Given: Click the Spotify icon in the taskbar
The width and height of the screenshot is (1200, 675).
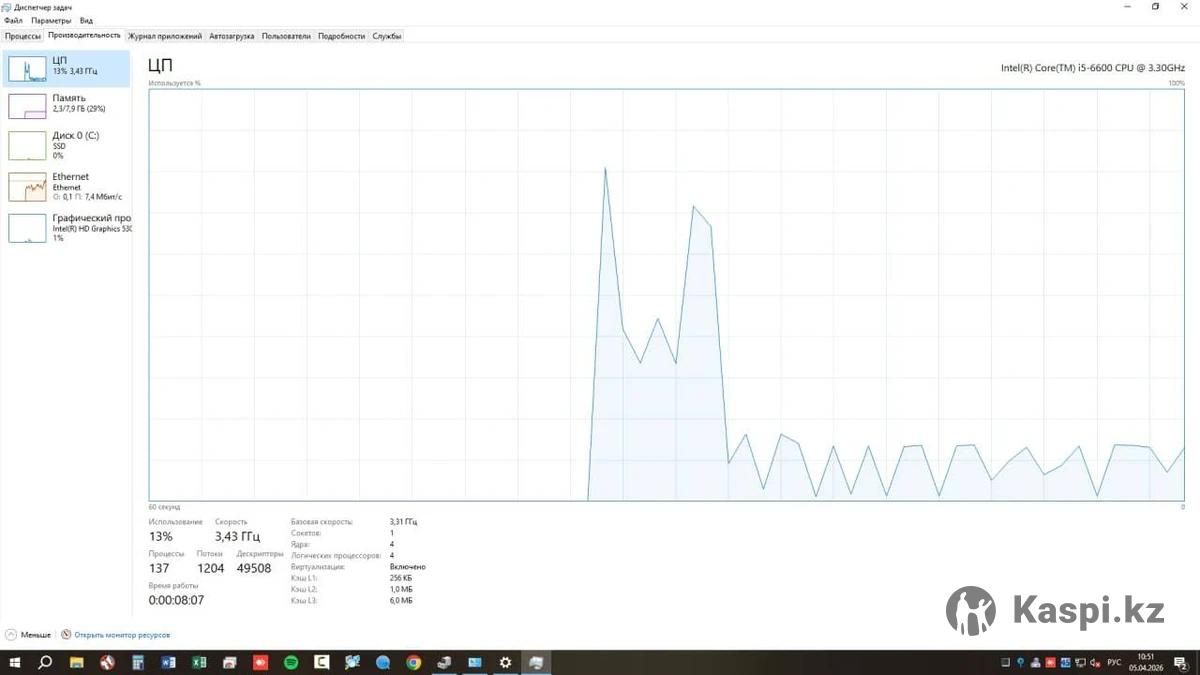Looking at the screenshot, I should [x=291, y=662].
